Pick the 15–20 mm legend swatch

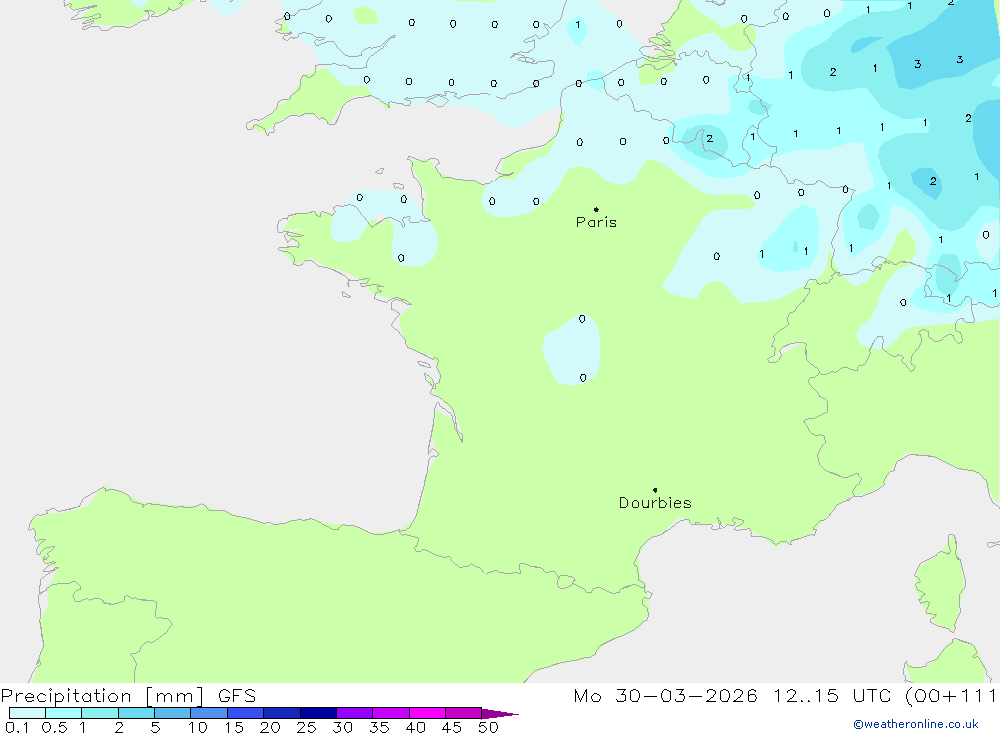coord(246,713)
